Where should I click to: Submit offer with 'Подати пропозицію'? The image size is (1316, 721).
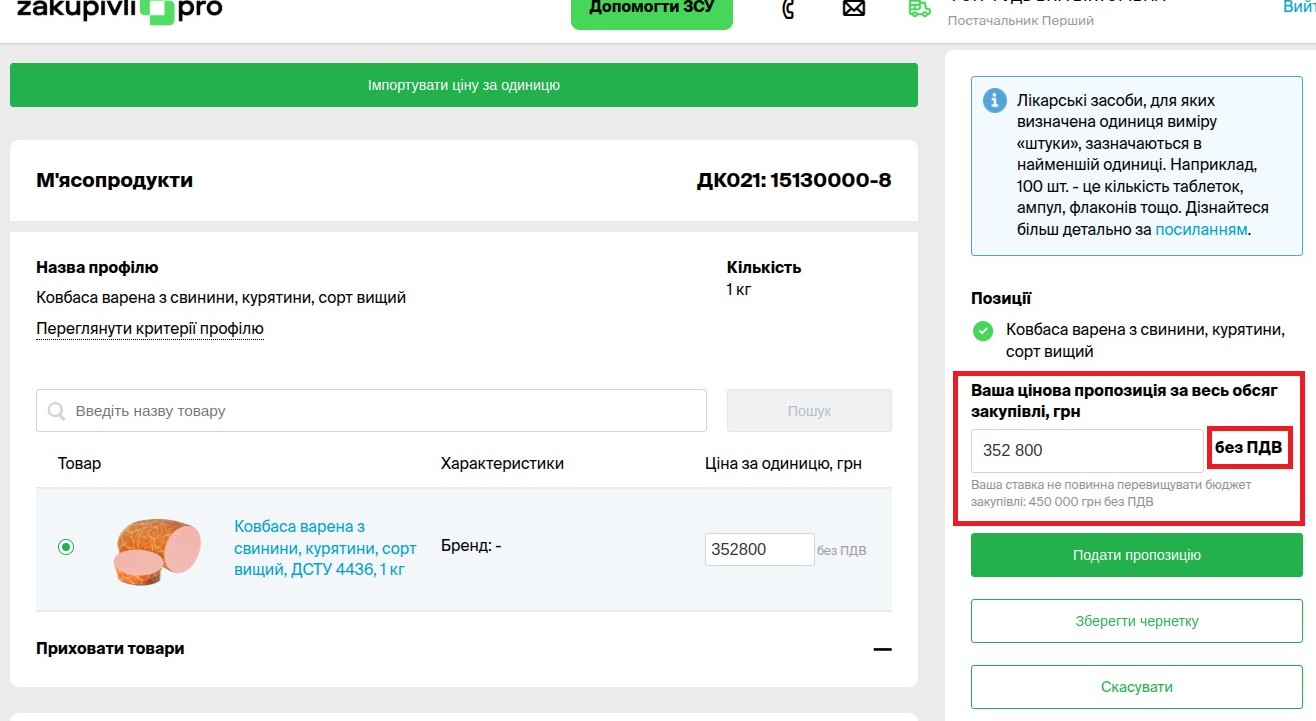coord(1136,555)
